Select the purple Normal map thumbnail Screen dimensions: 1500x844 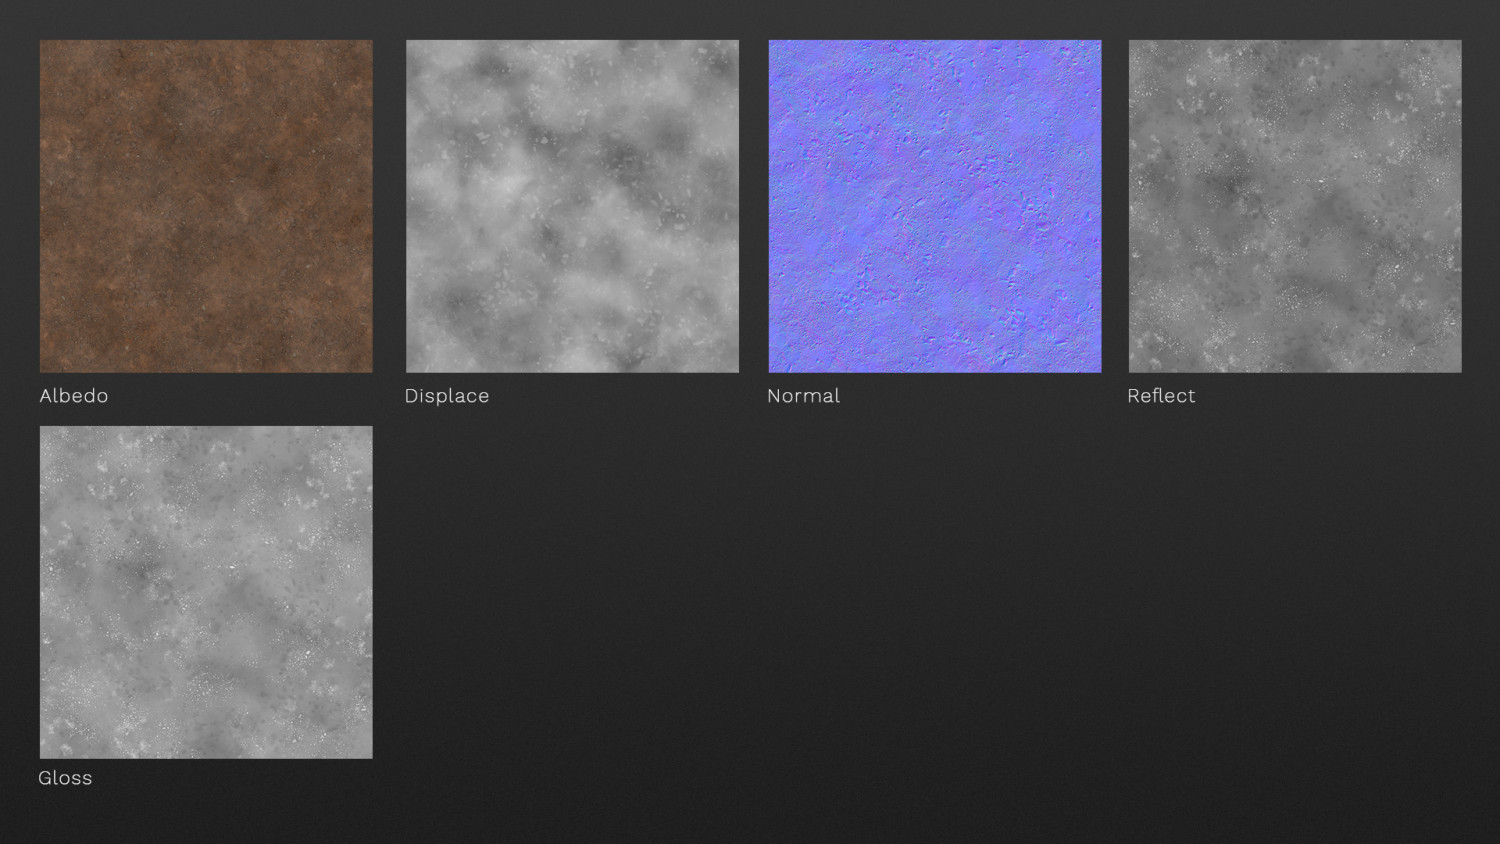(x=935, y=206)
